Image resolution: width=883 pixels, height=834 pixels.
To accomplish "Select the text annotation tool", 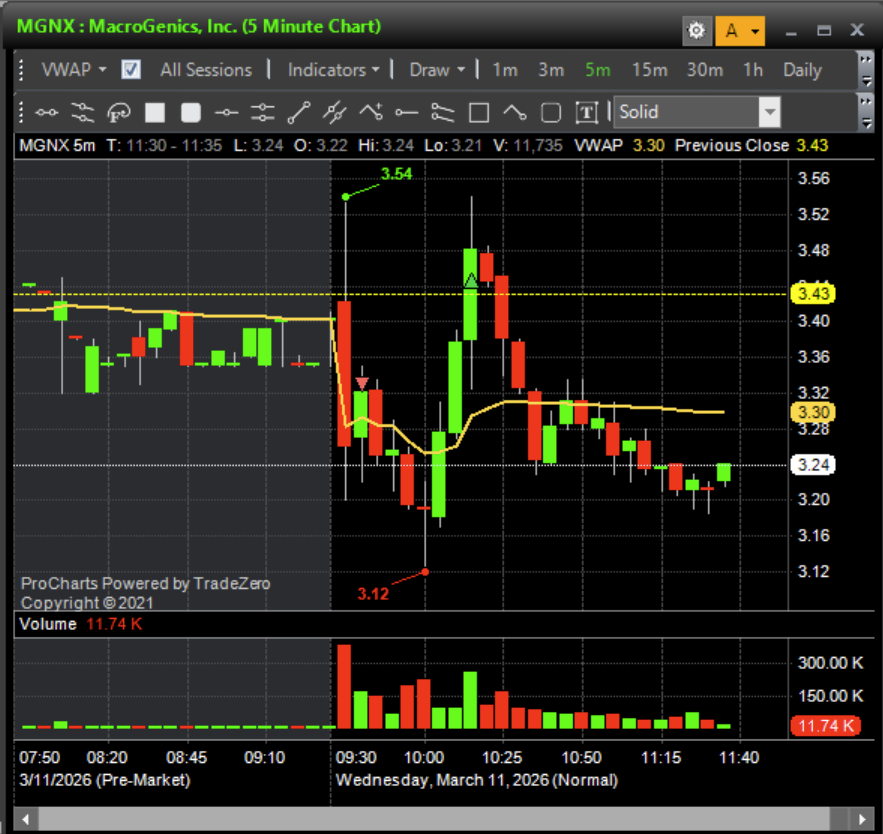I will tap(587, 113).
